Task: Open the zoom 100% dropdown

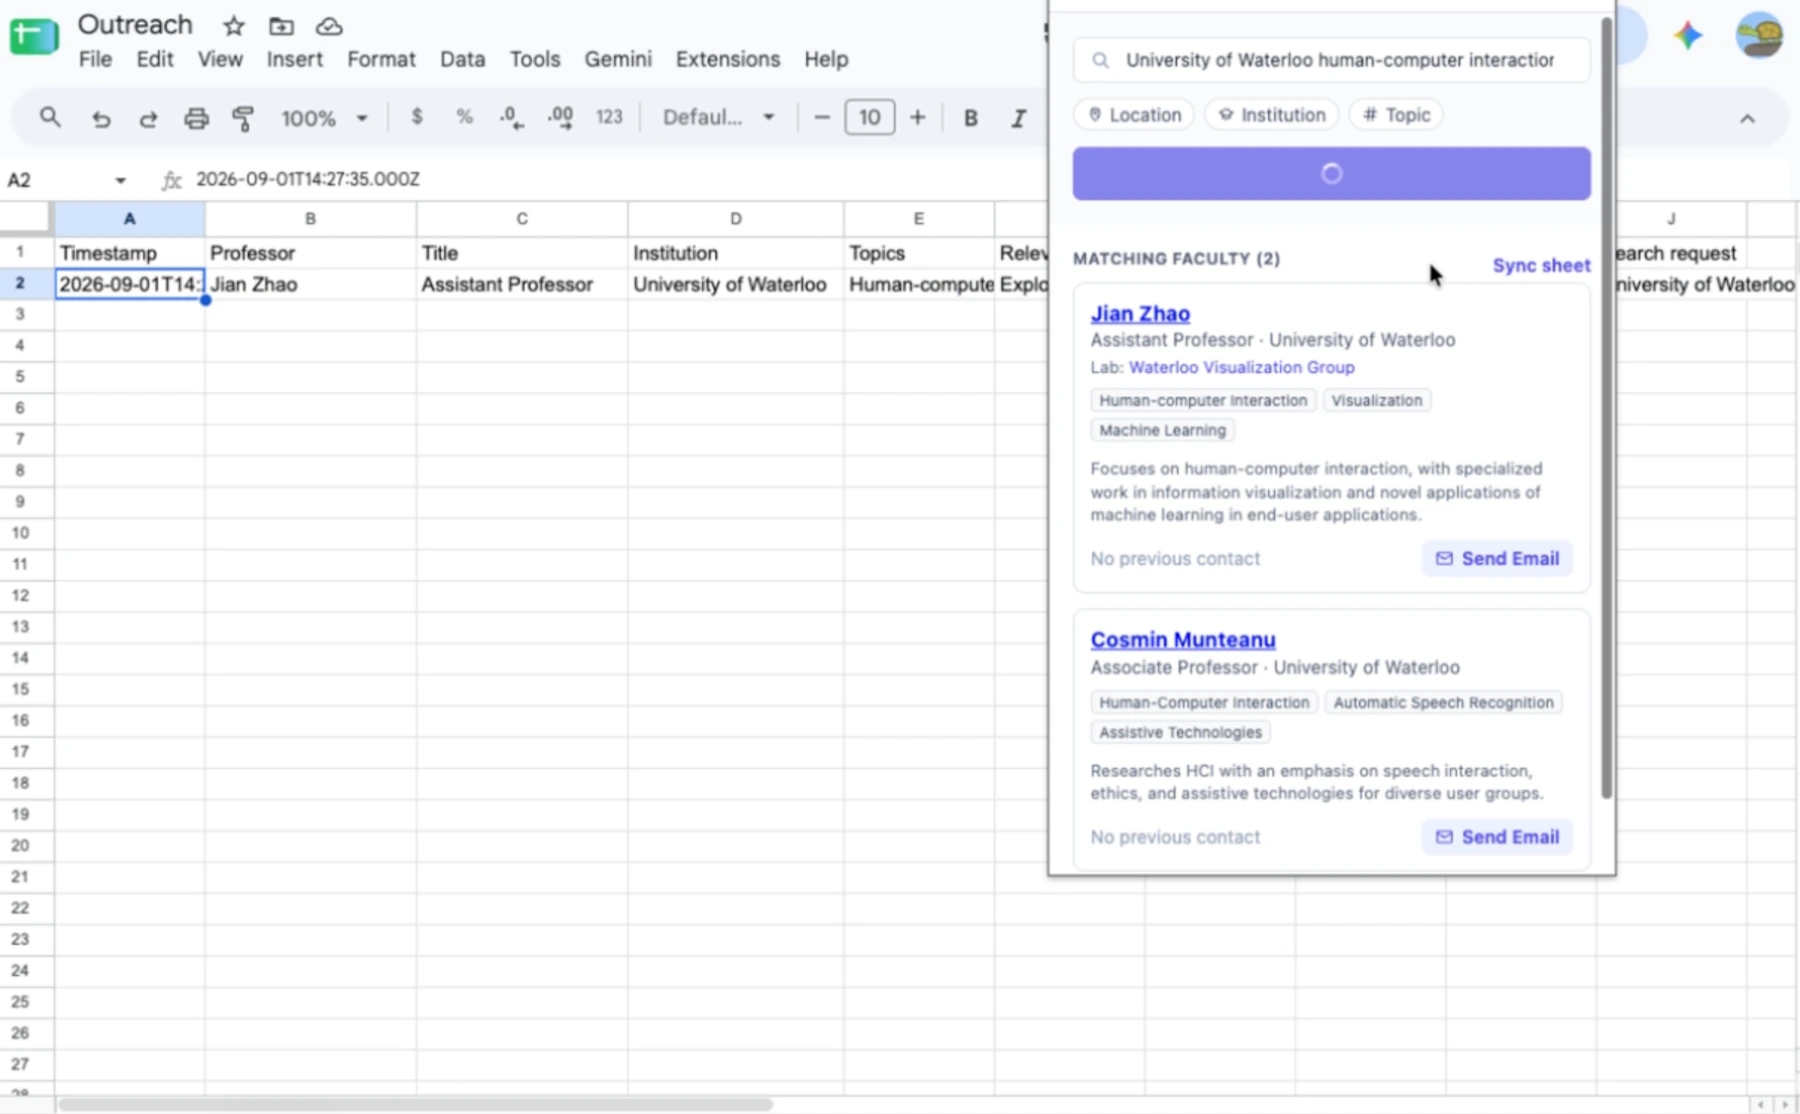Action: click(324, 118)
